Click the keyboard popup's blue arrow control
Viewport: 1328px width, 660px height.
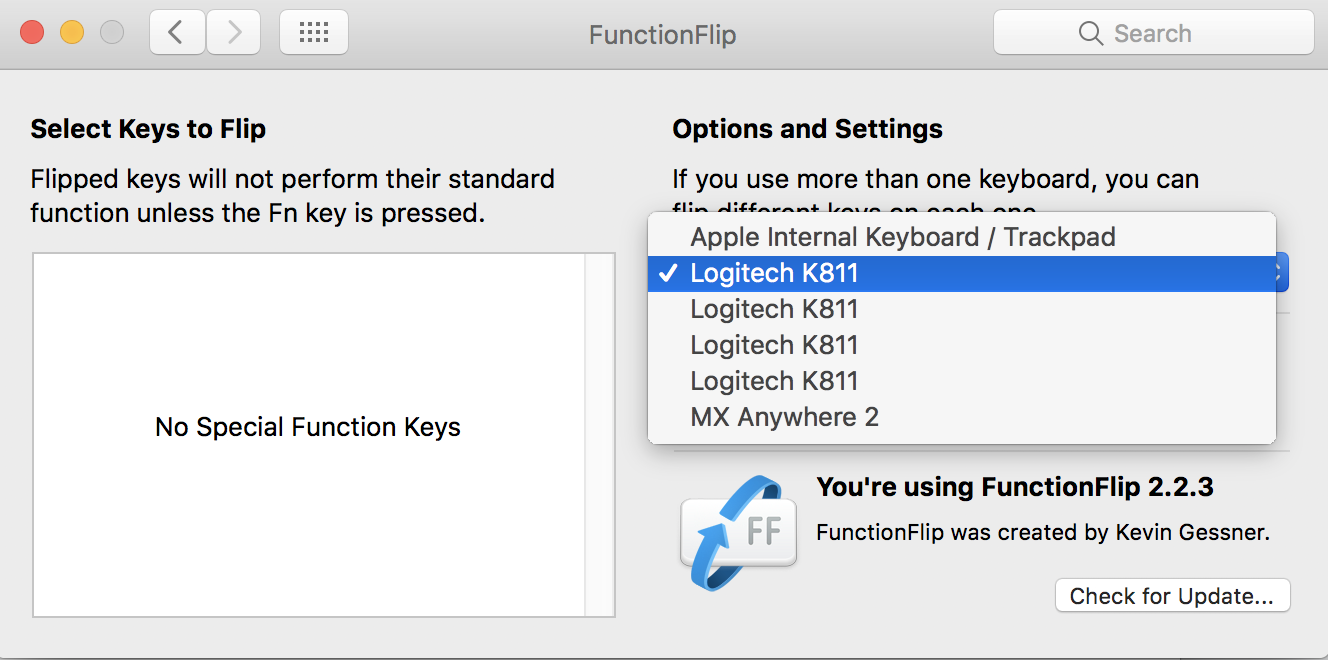[1281, 273]
